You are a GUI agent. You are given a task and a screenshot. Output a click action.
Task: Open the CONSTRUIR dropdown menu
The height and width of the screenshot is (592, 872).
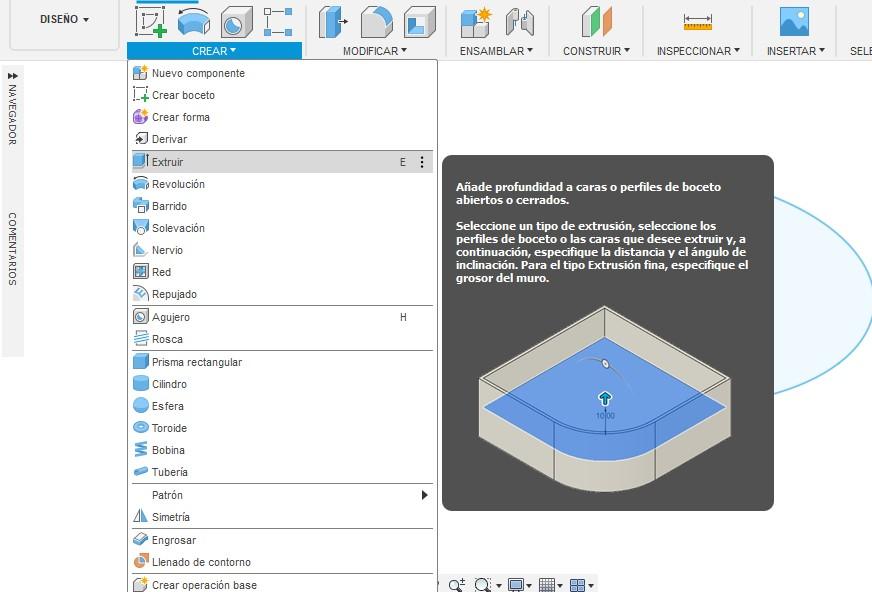point(596,51)
